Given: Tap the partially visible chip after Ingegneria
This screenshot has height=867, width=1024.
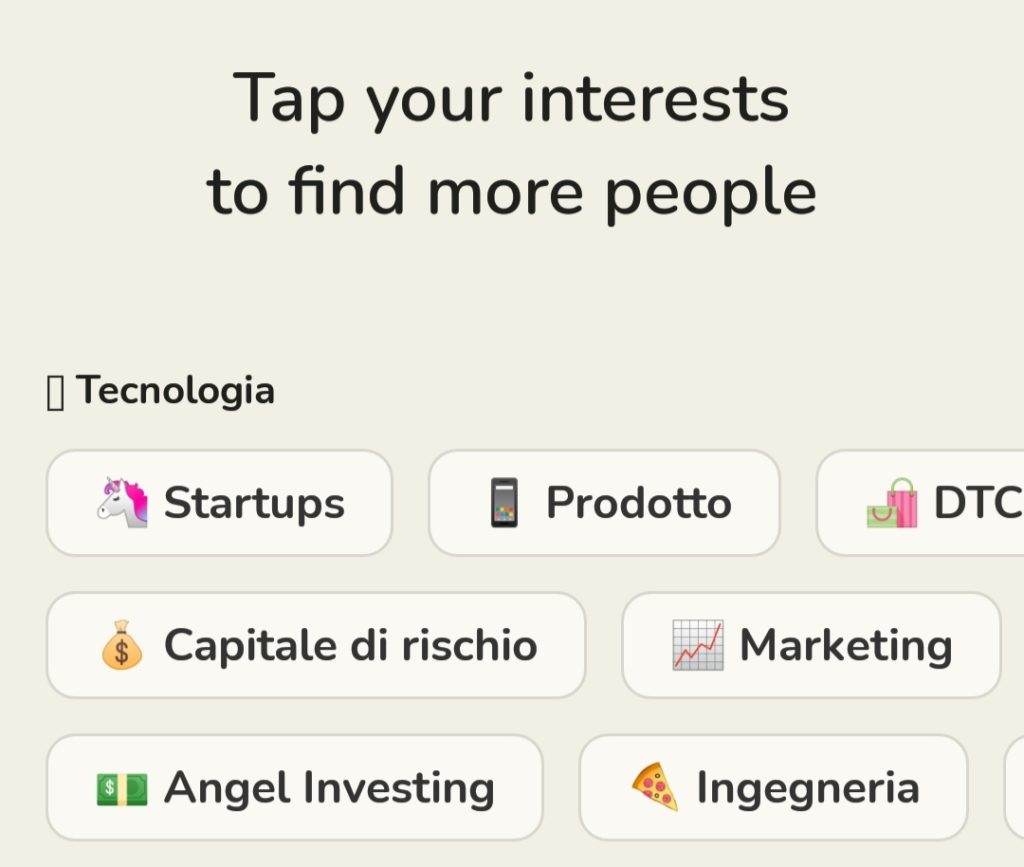Looking at the screenshot, I should pyautogui.click(x=1014, y=787).
